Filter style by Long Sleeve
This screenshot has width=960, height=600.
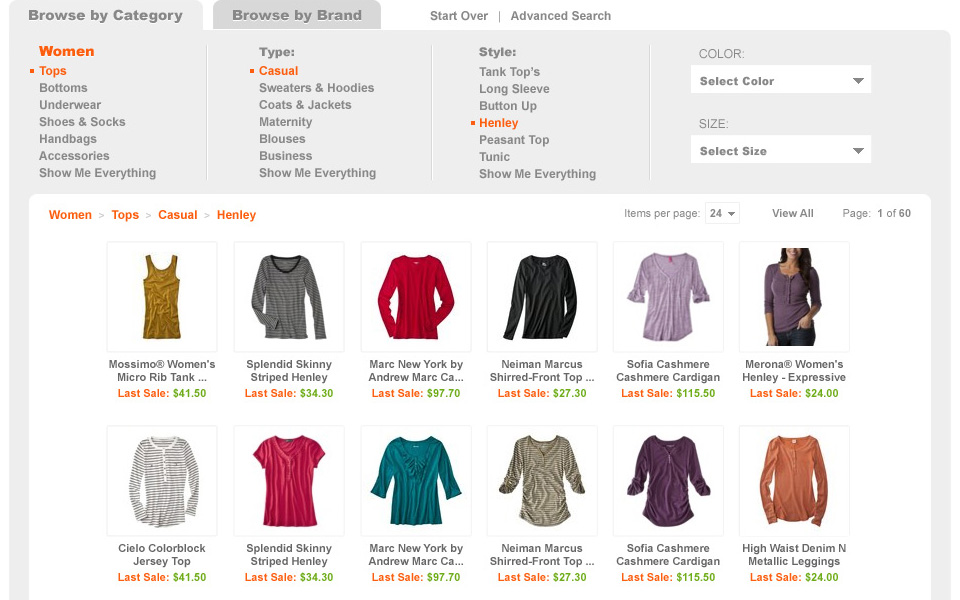514,89
